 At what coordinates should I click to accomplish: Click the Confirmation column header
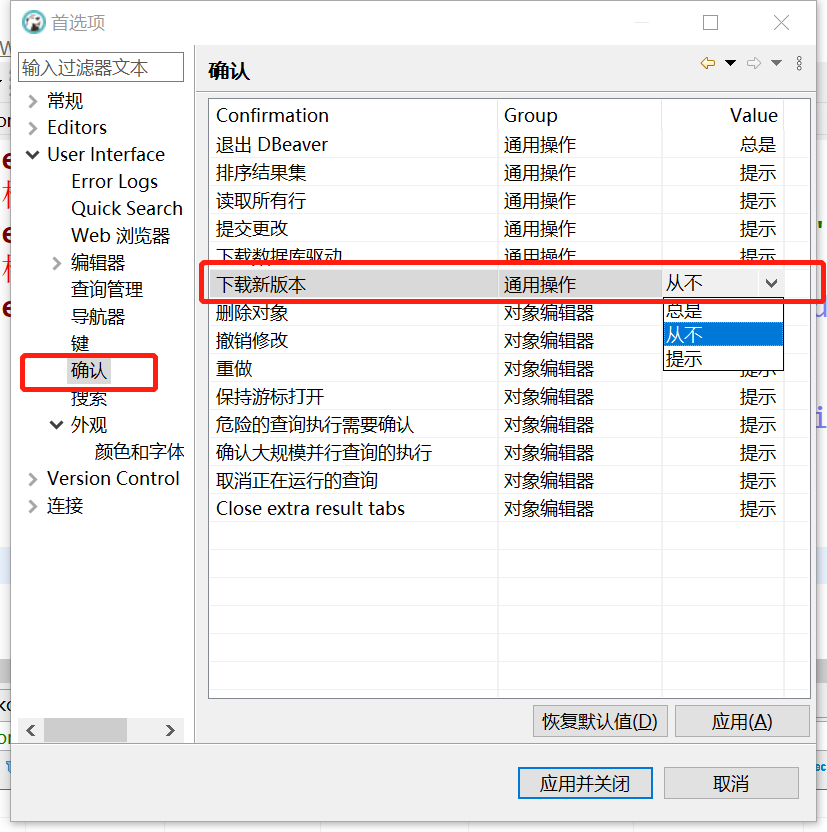point(353,115)
